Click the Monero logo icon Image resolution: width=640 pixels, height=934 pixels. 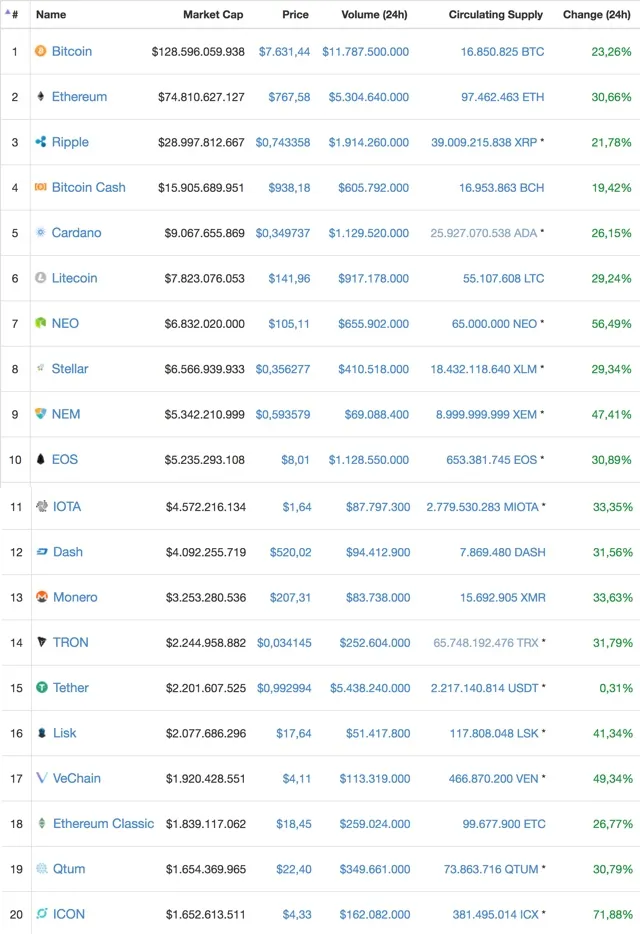point(42,597)
